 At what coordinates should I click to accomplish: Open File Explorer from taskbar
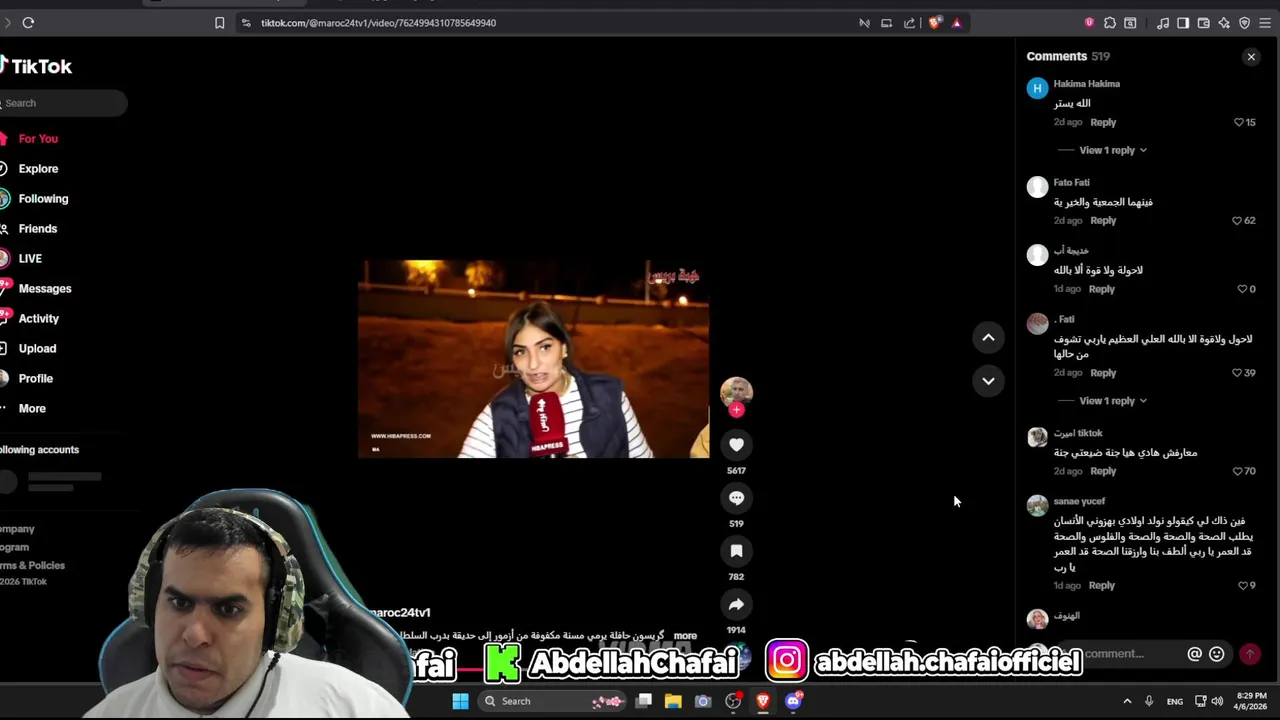click(673, 701)
